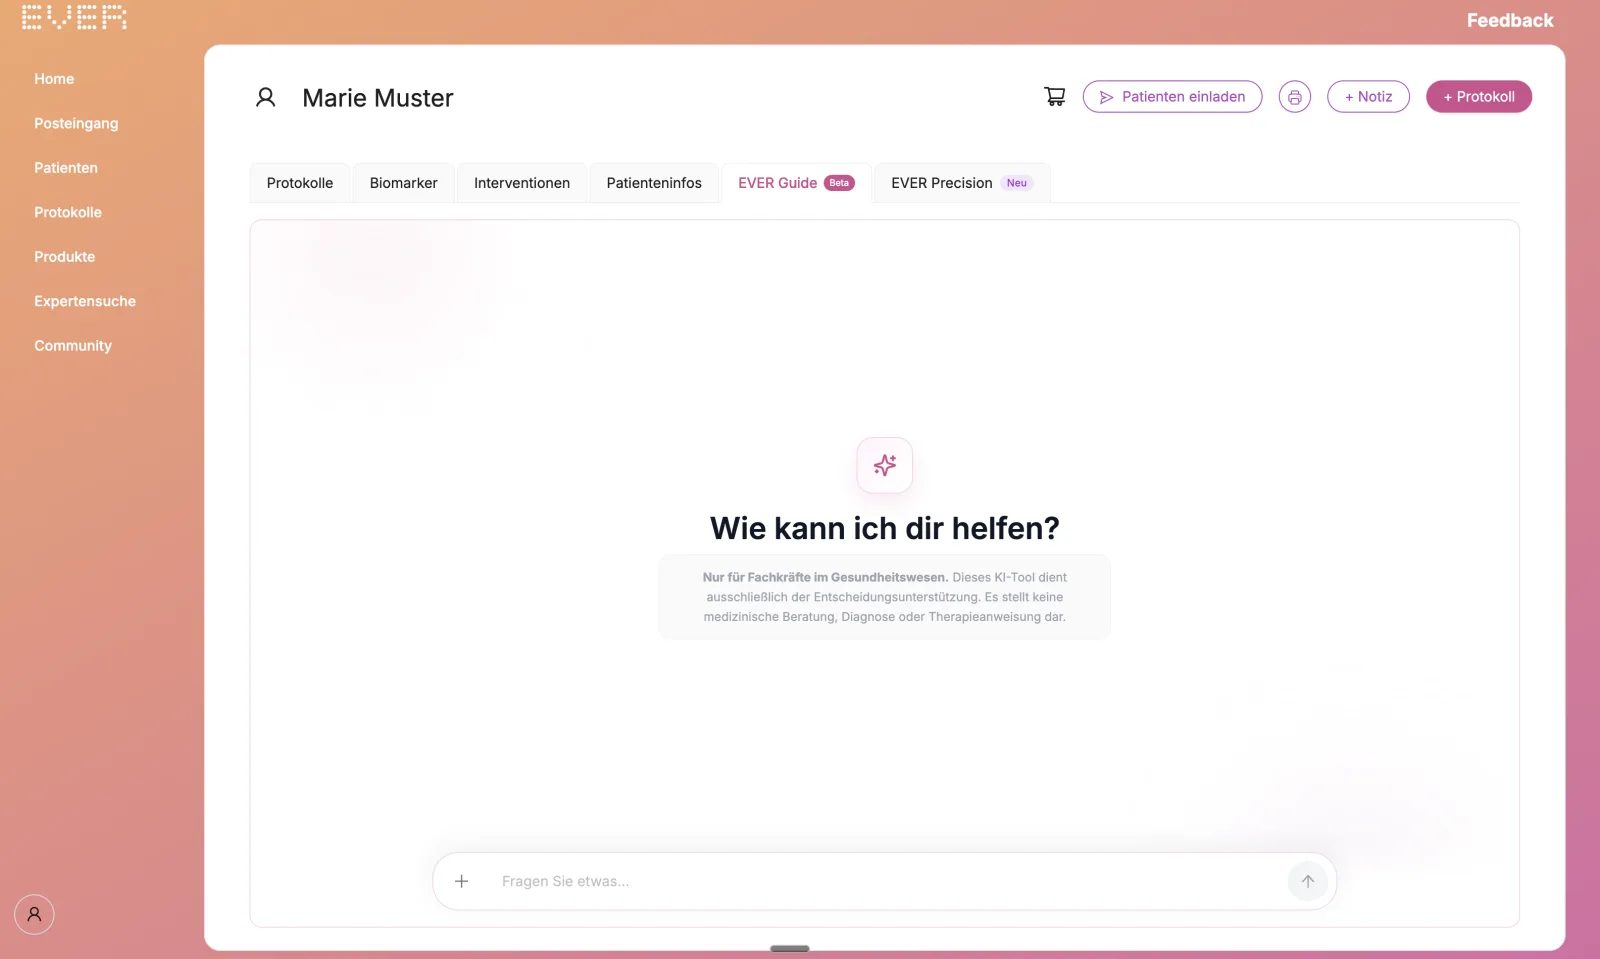1600x959 pixels.
Task: Click the bottom drag handle bar
Action: pos(790,948)
